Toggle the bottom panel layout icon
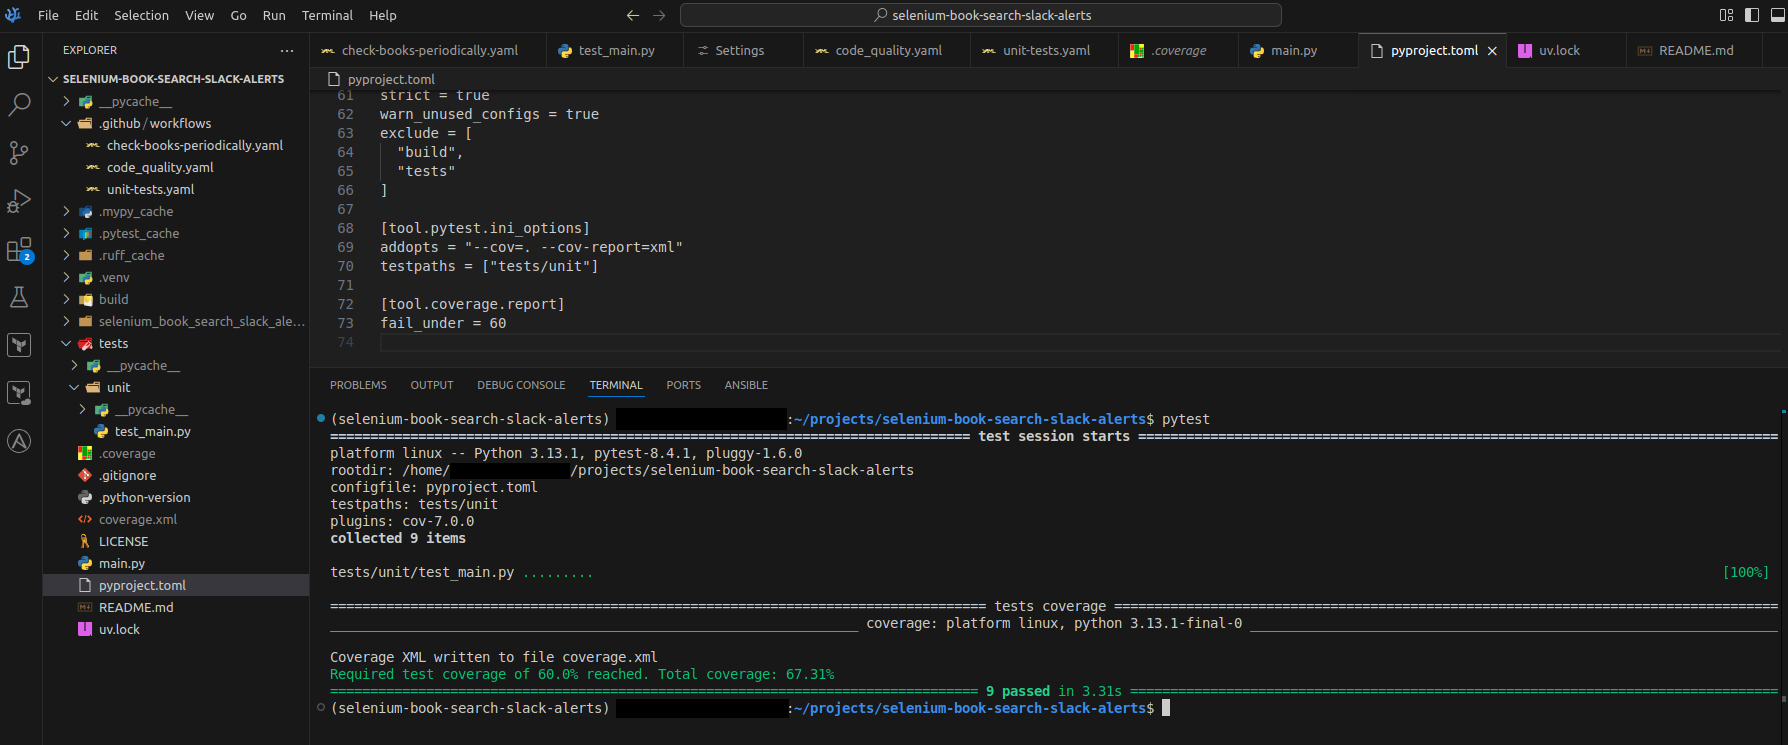 coord(1778,15)
